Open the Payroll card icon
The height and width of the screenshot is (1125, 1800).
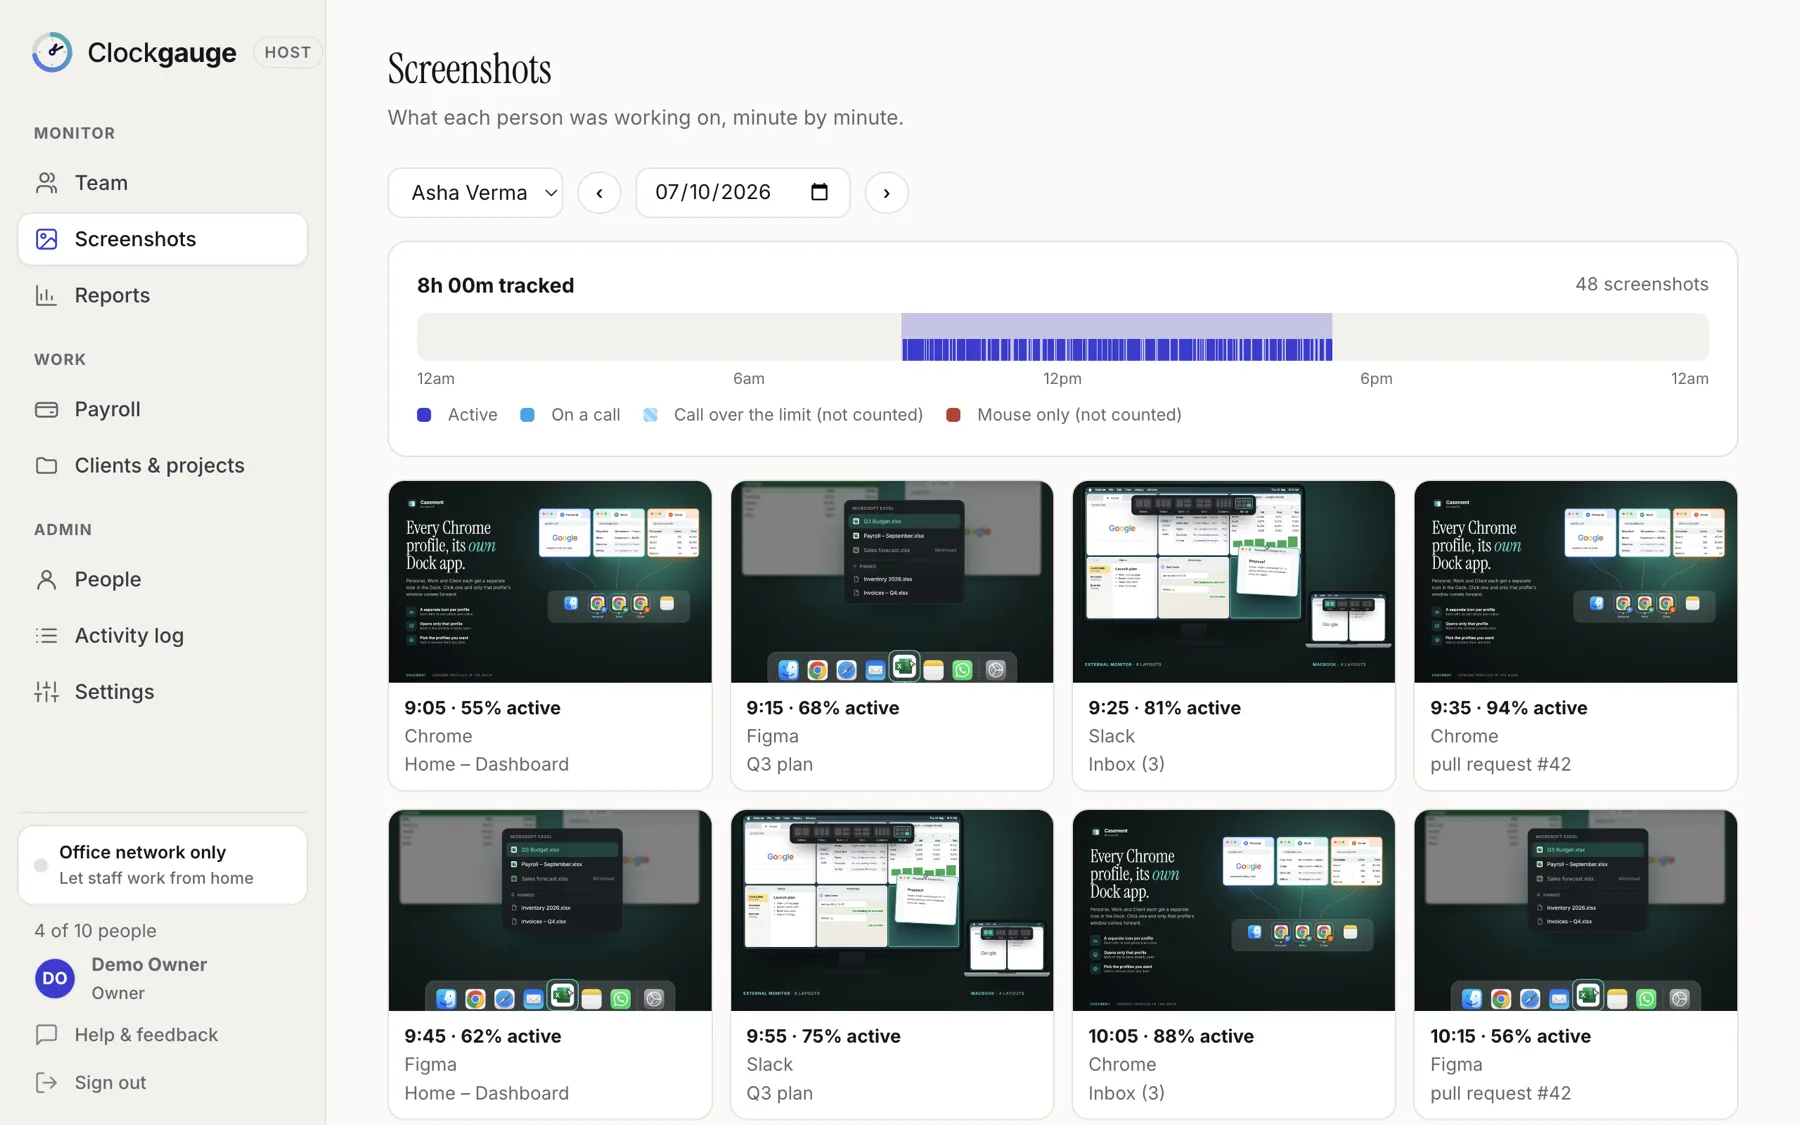[x=46, y=409]
